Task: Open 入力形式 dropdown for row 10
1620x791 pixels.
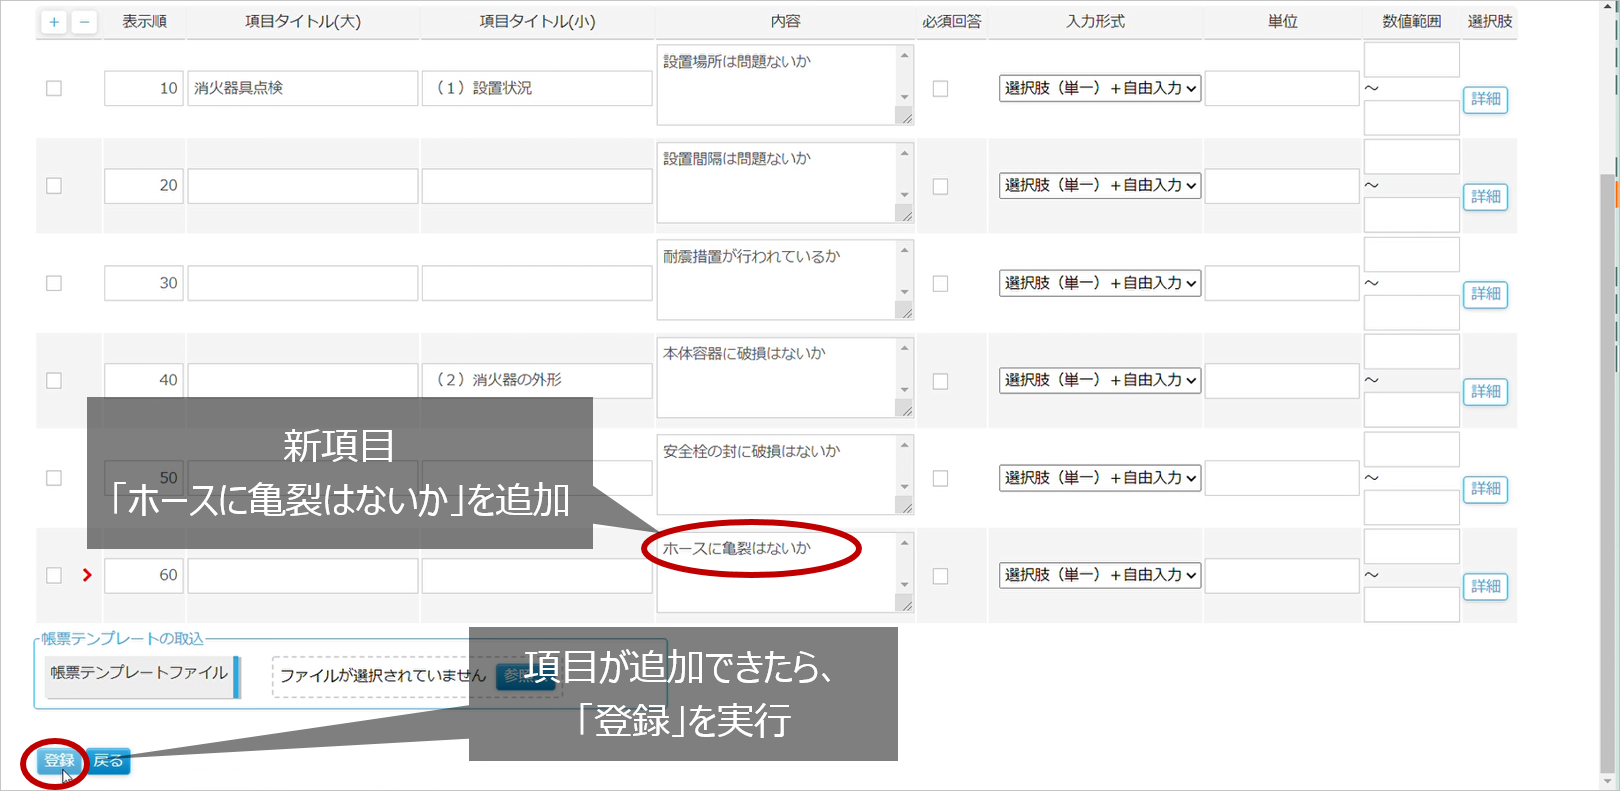Action: (1100, 89)
